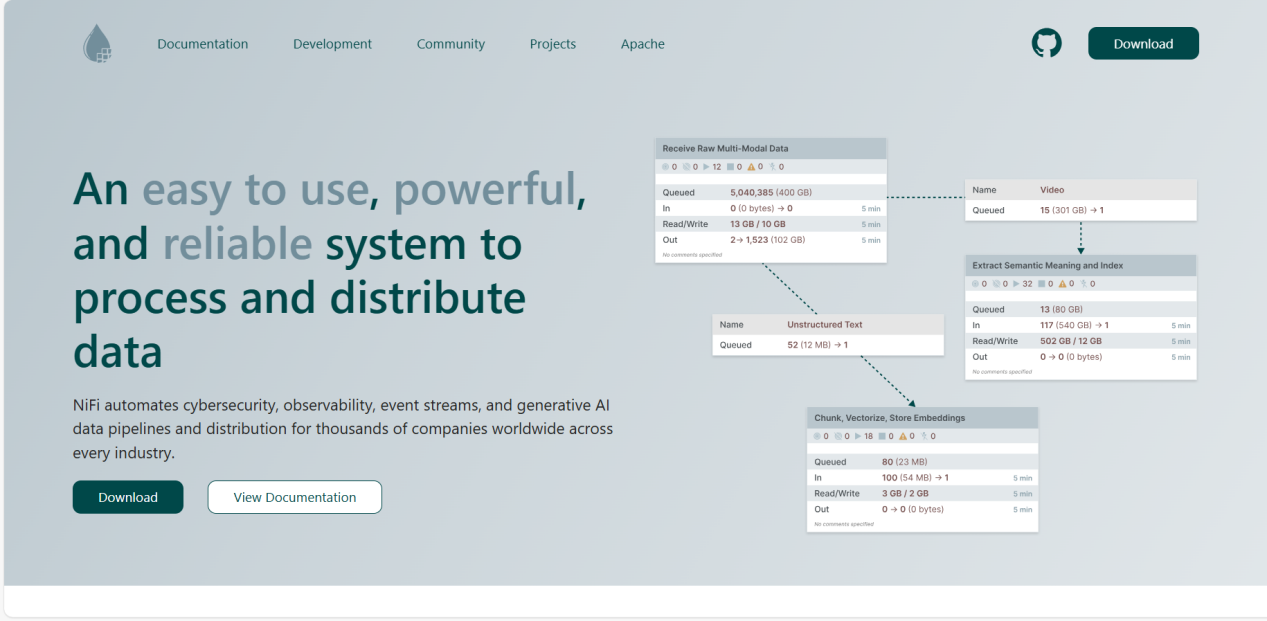Click the queued value 13 (80 GB)
The image size is (1267, 621).
click(x=1061, y=309)
